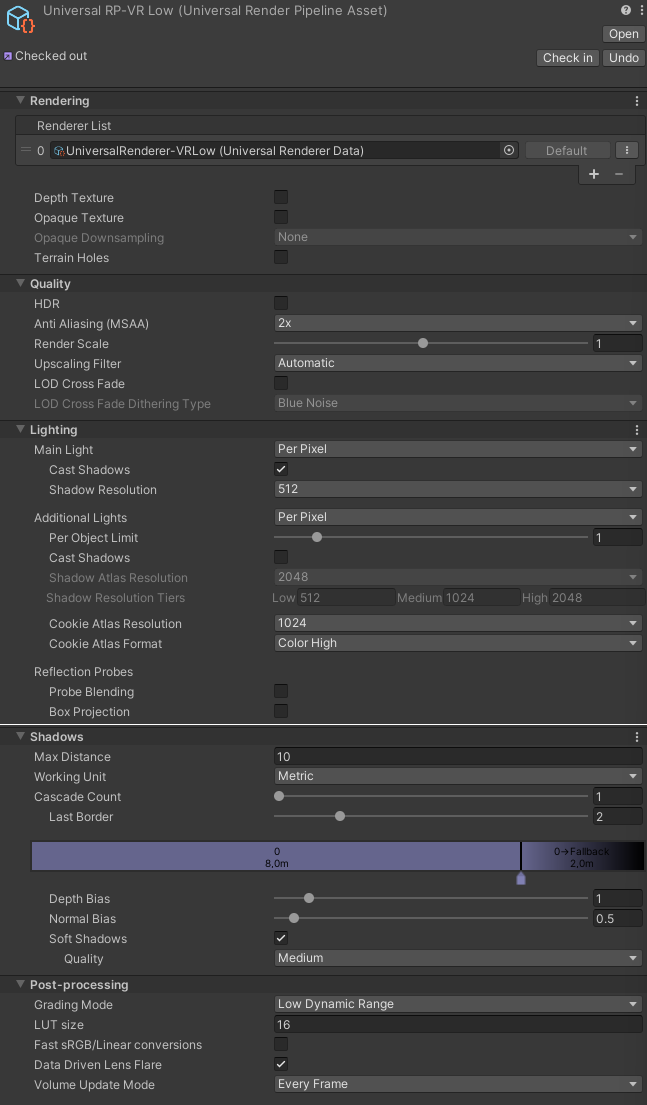Image resolution: width=647 pixels, height=1105 pixels.
Task: Adjust the Cascade Count slider
Action: tap(279, 796)
